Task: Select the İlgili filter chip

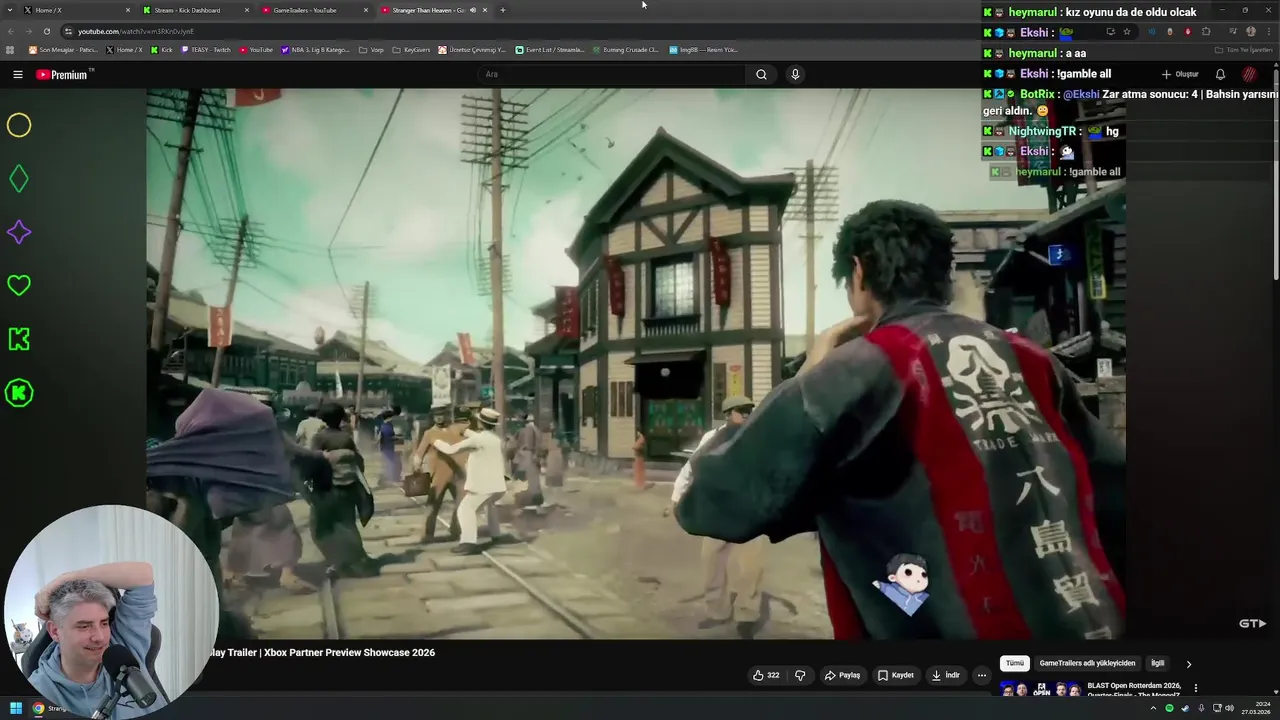Action: [x=1157, y=663]
